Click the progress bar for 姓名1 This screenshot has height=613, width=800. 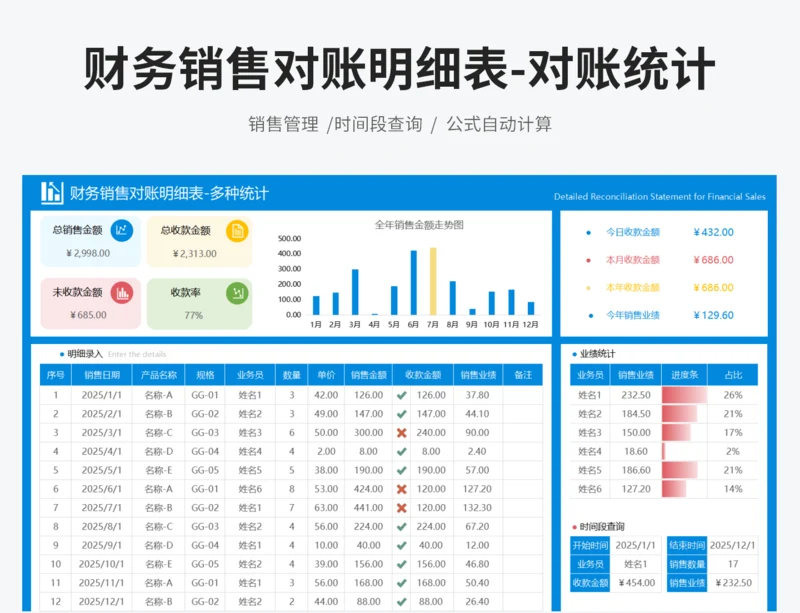(684, 395)
